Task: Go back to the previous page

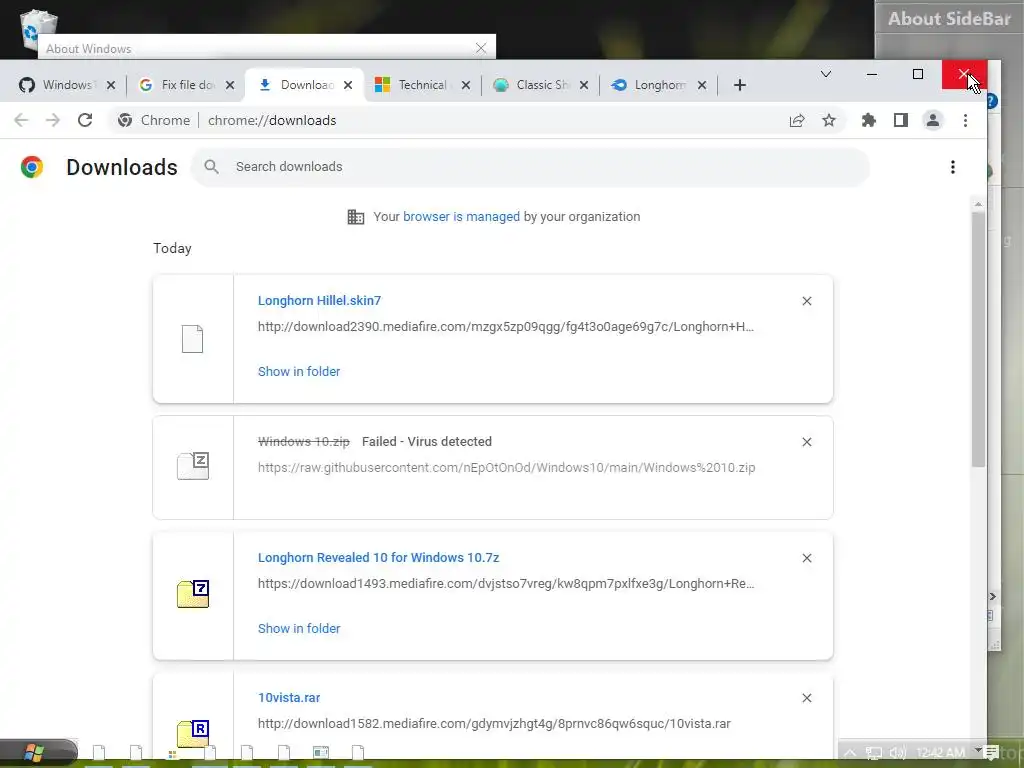Action: [x=21, y=120]
